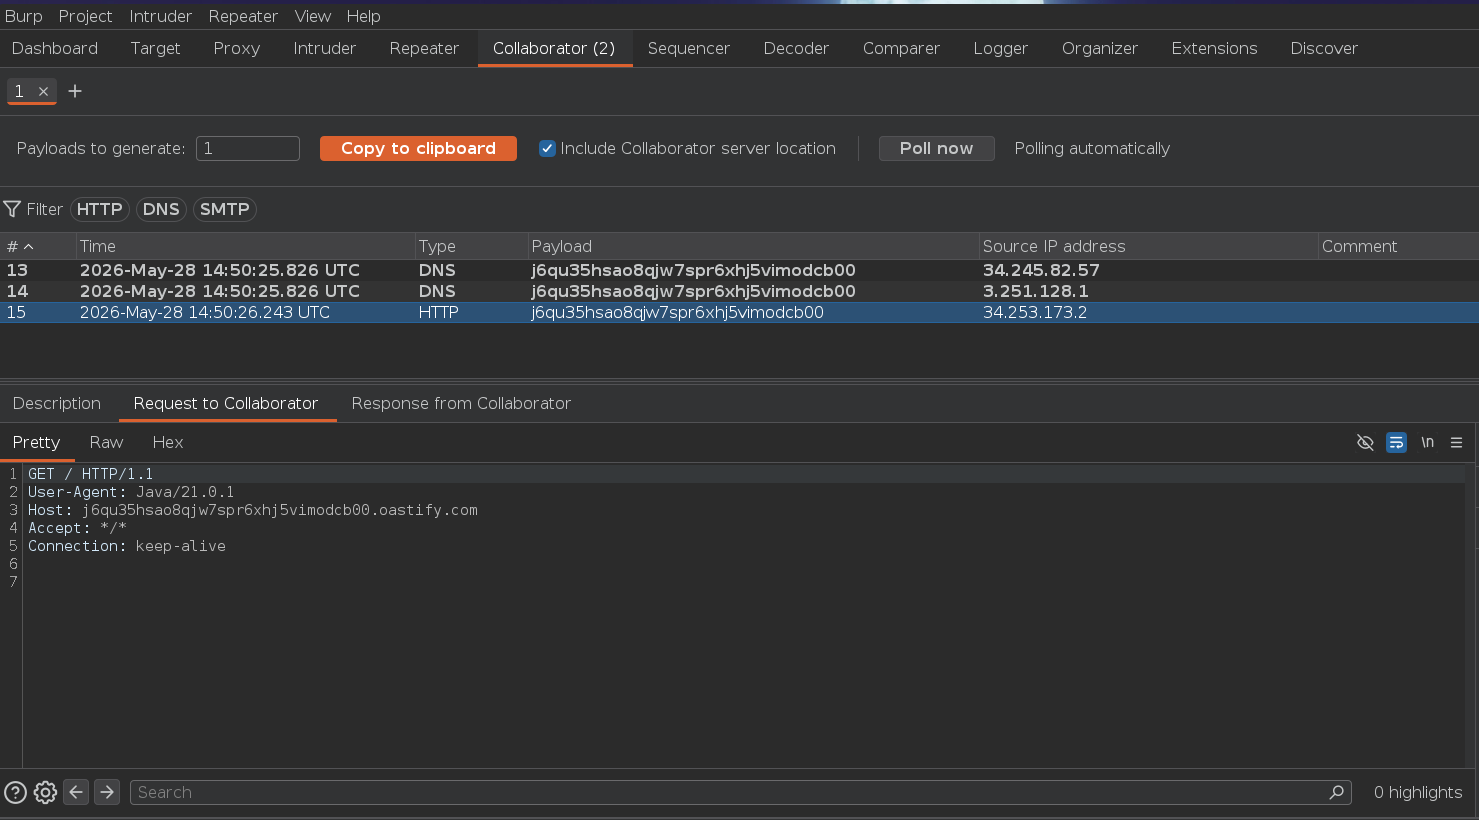Select interaction row 14 DNS from 3.251.128.1
The image size is (1479, 820).
[x=739, y=291]
